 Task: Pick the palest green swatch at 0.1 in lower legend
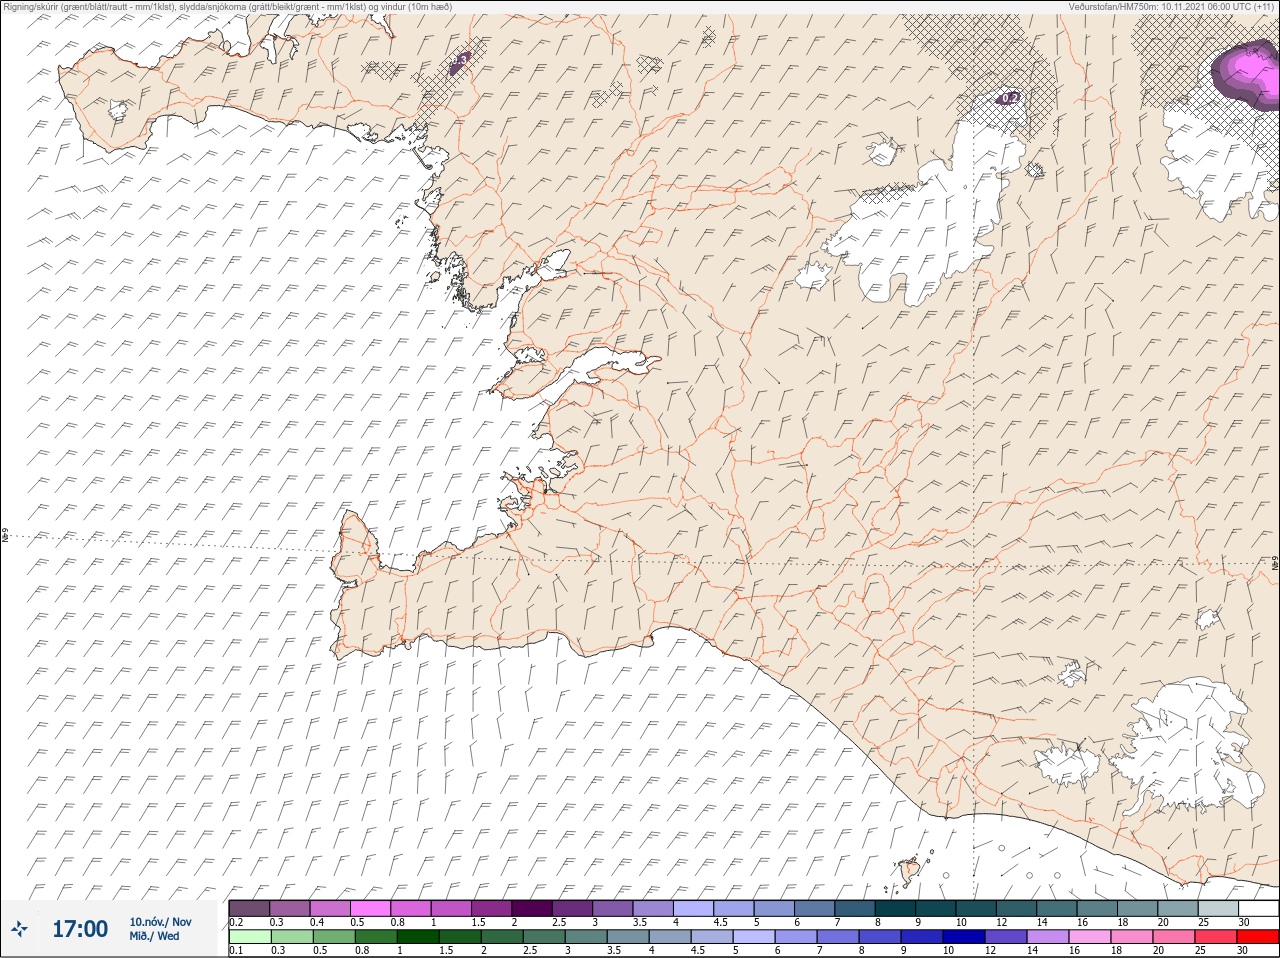point(249,937)
